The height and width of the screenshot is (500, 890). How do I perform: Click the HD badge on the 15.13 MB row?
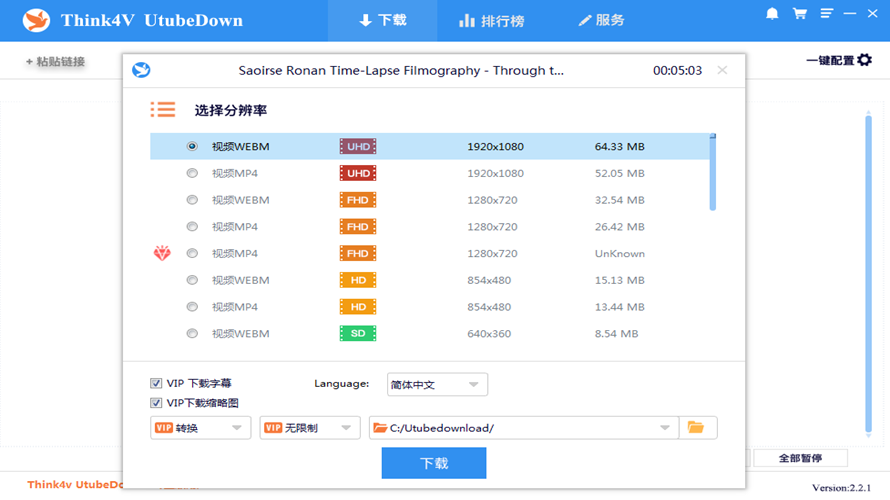(x=358, y=280)
